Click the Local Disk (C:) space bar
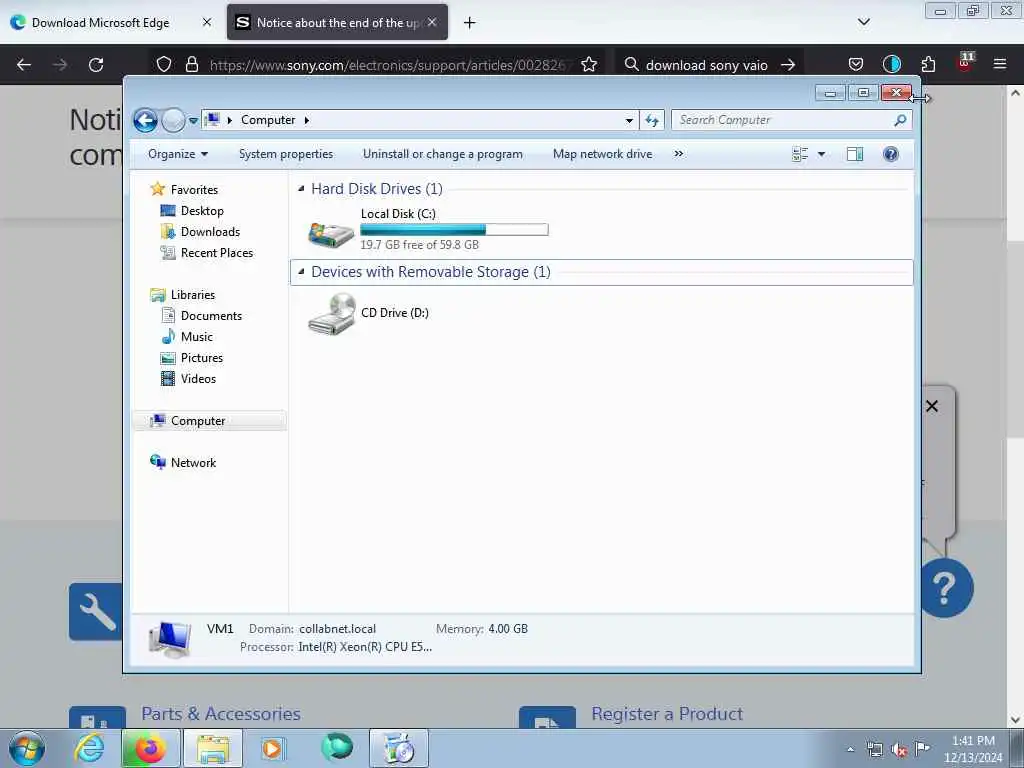1024x768 pixels. point(454,230)
